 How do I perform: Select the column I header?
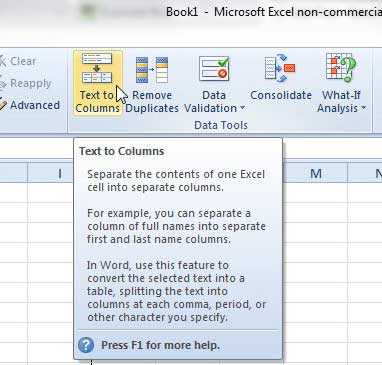click(50, 173)
